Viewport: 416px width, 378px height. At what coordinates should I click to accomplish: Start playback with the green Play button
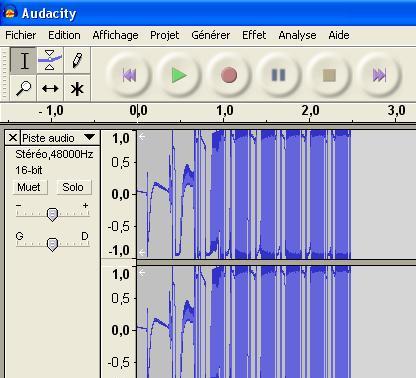pos(179,75)
